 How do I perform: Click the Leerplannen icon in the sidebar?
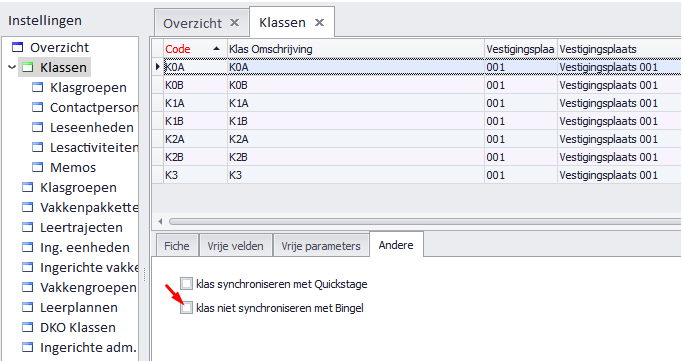[28, 307]
